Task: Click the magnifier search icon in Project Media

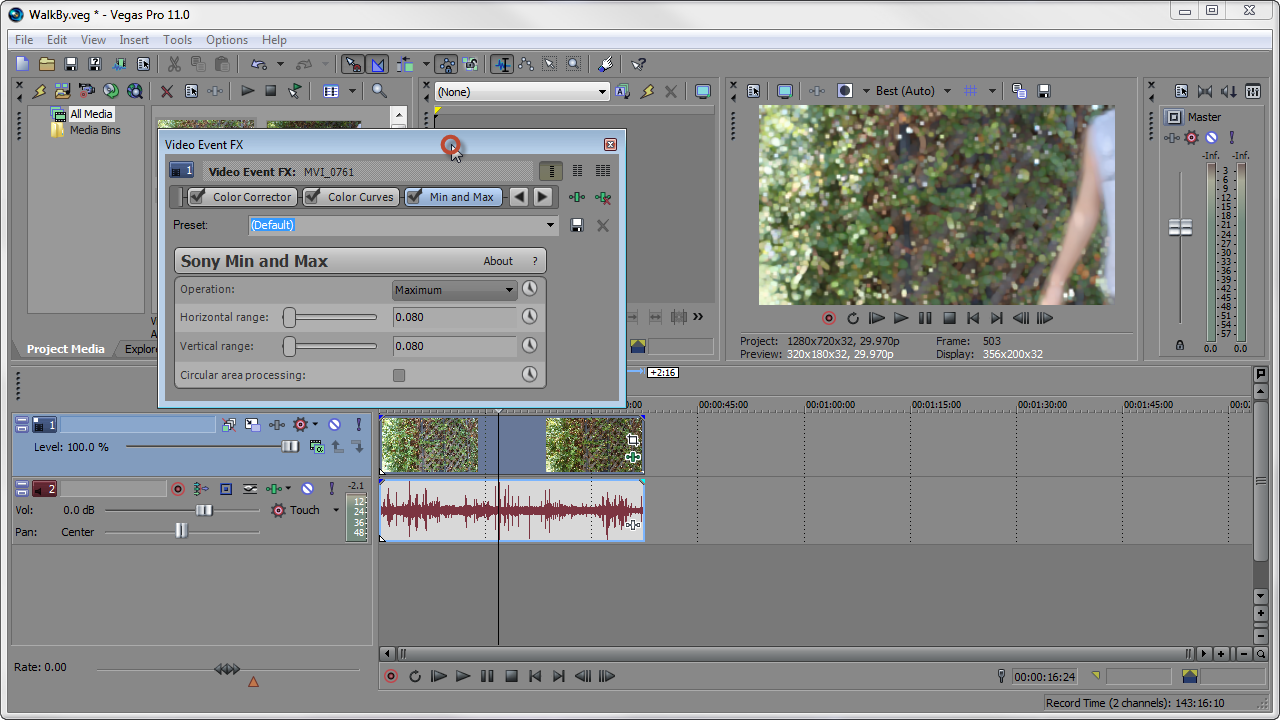Action: tap(379, 91)
